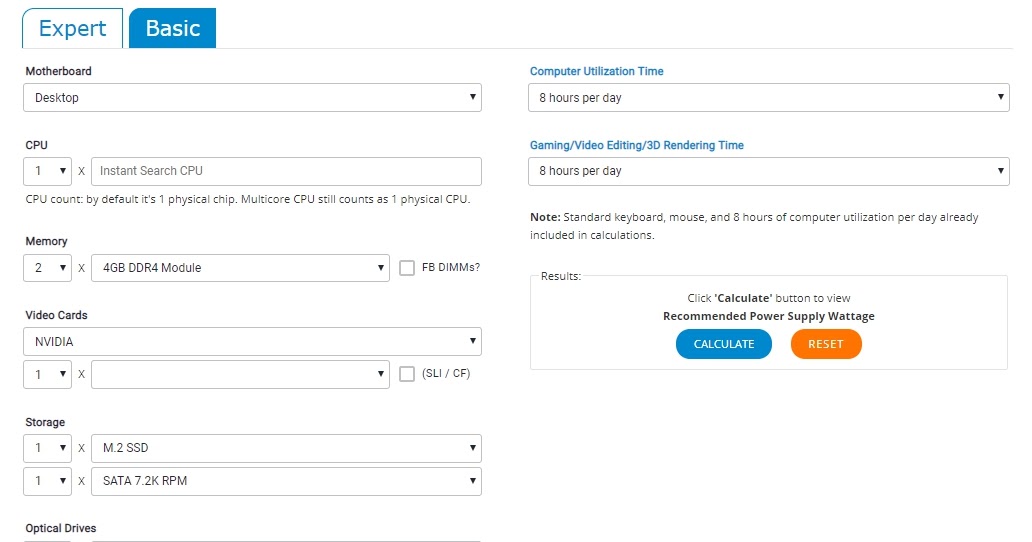This screenshot has width=1032, height=542.
Task: Open the Computer Utilization Time dropdown
Action: tap(768, 98)
